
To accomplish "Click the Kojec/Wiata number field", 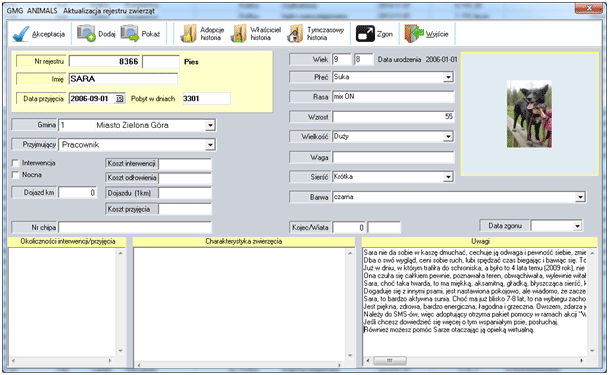I will point(349,227).
